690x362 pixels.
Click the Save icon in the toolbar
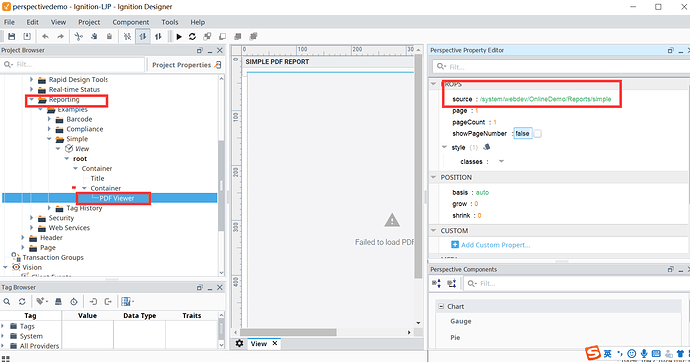[12, 37]
